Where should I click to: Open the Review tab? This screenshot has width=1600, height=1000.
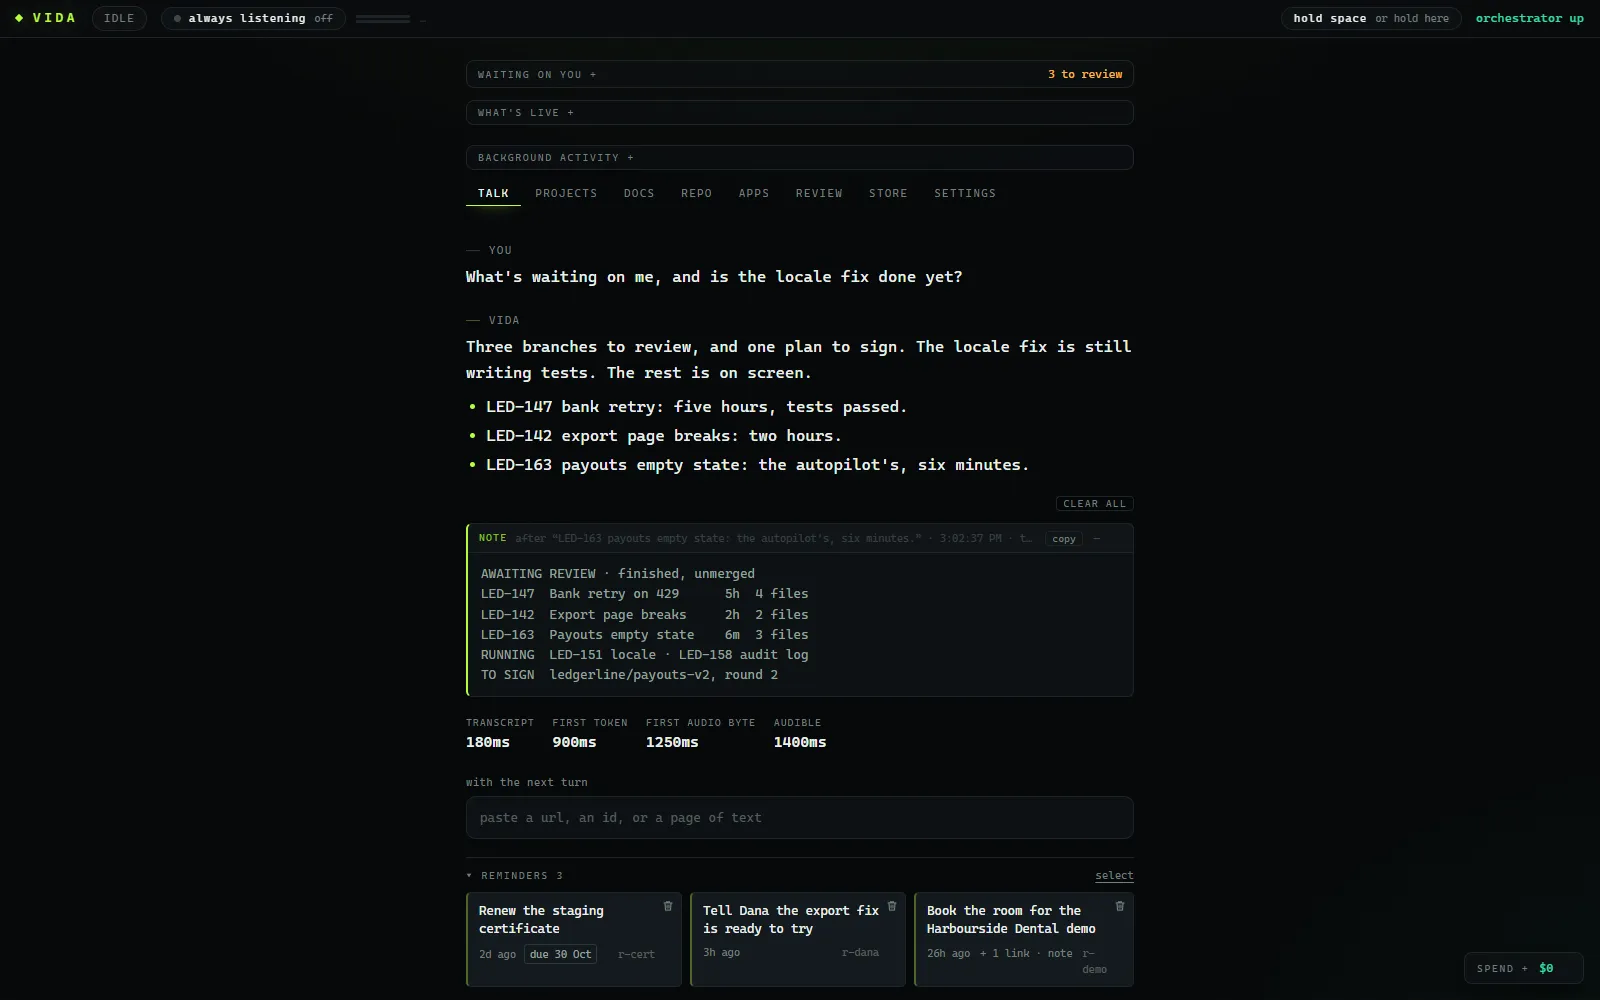(x=819, y=193)
